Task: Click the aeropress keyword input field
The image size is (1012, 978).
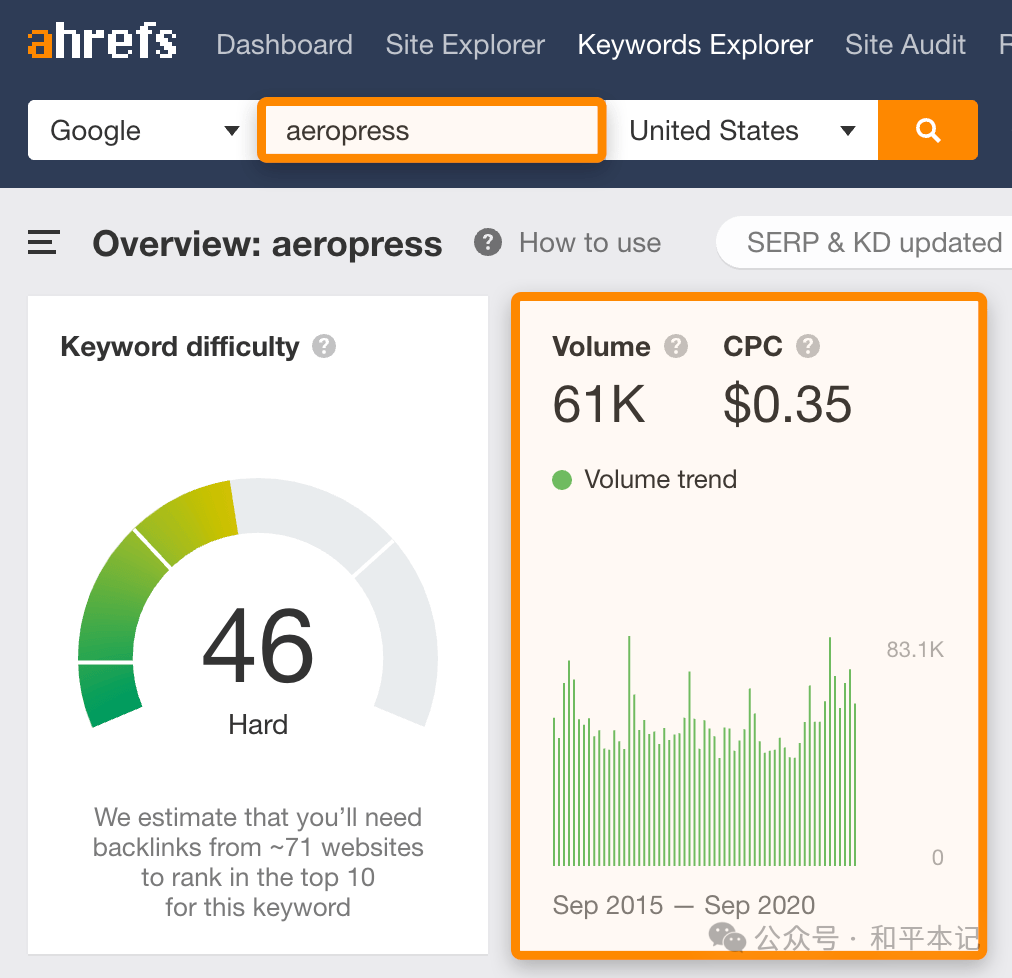Action: click(x=432, y=130)
